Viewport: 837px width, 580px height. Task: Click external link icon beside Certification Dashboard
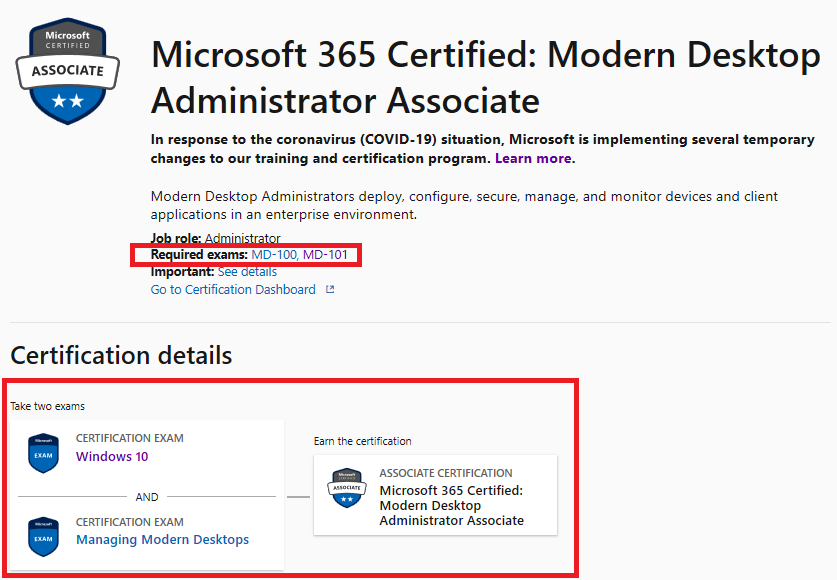(x=330, y=289)
